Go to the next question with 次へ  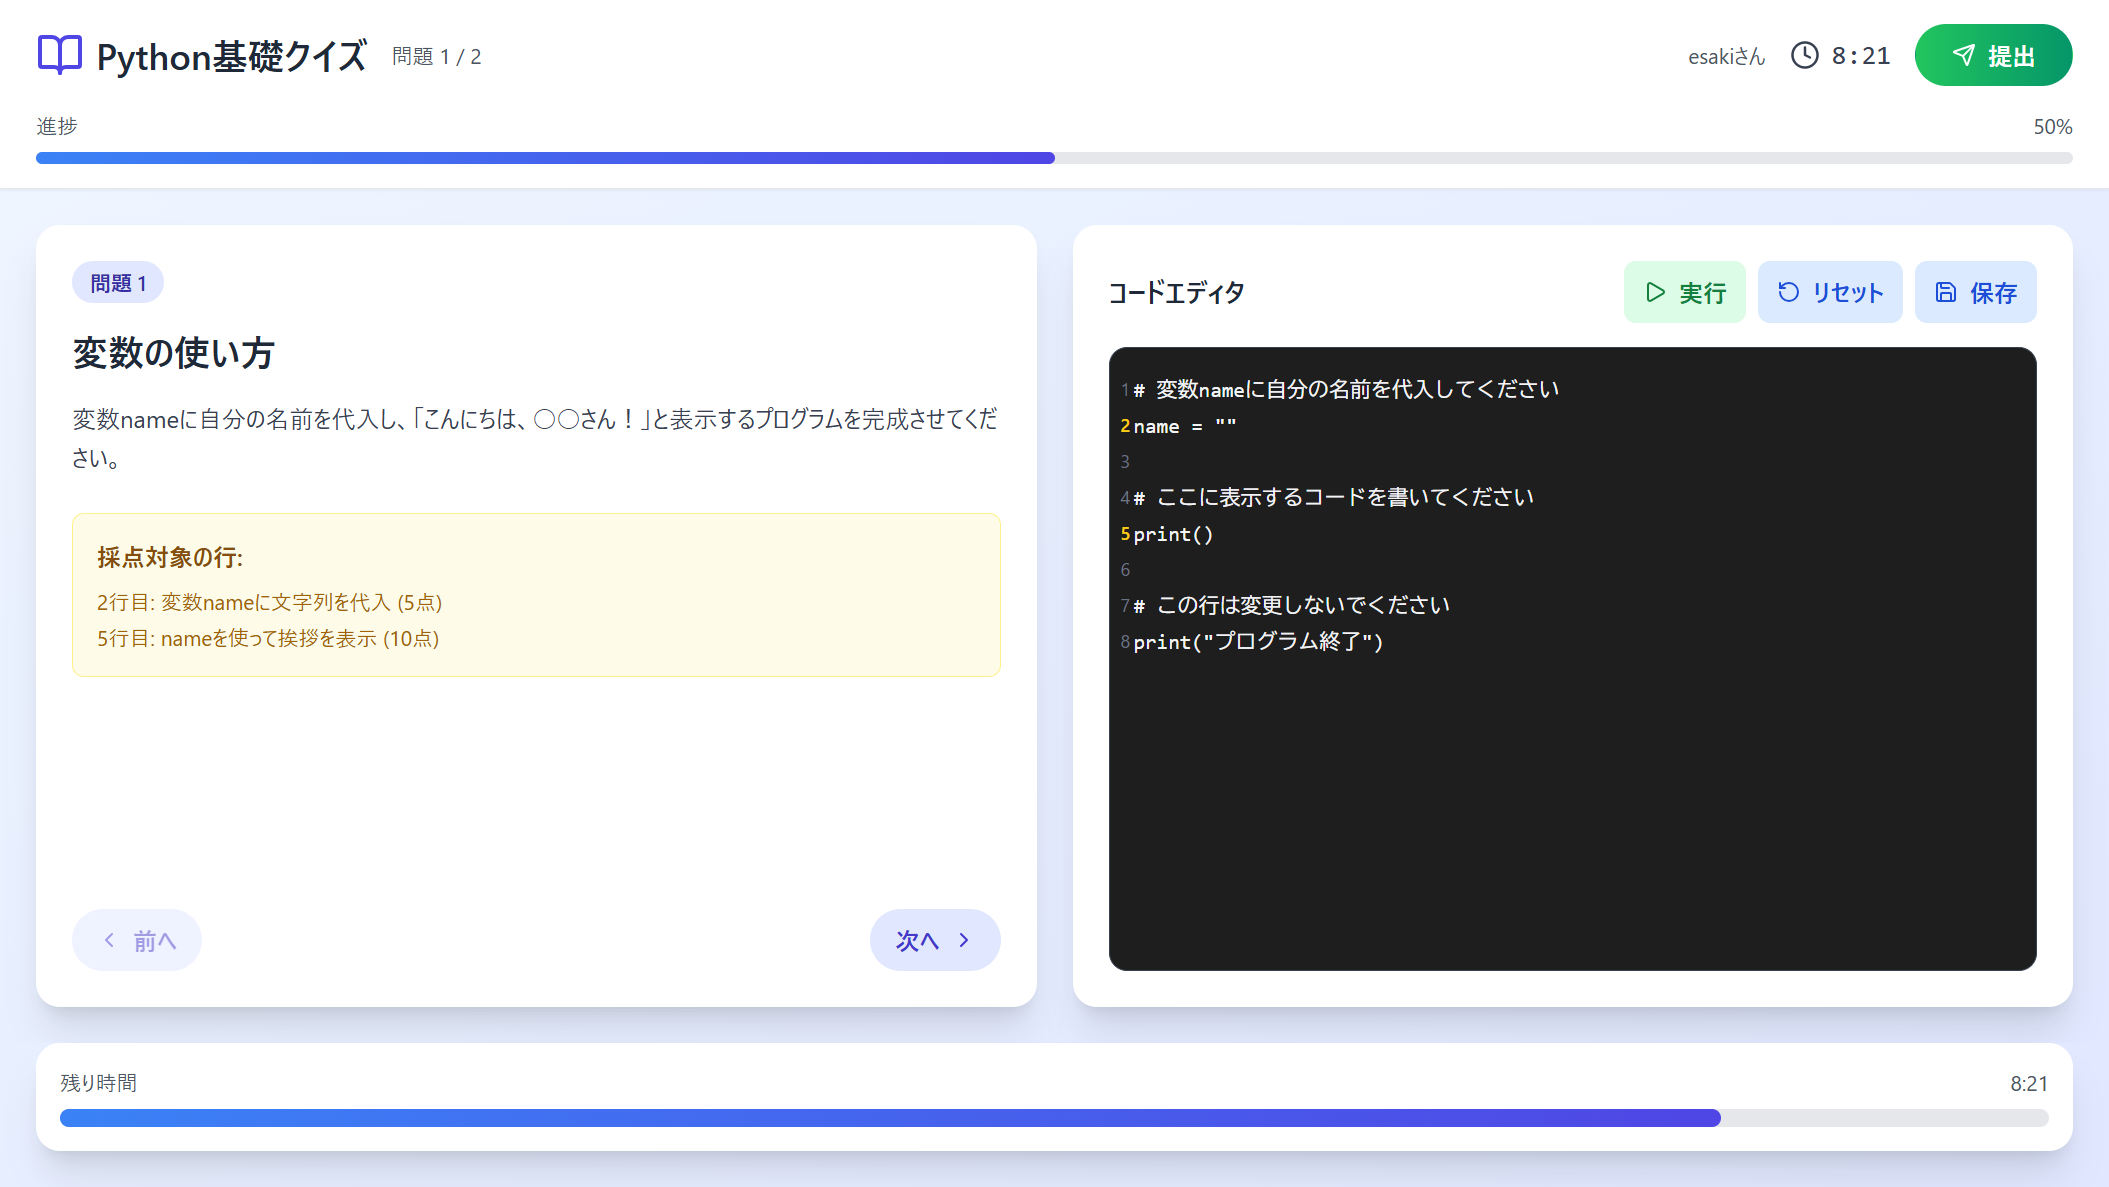click(x=934, y=940)
